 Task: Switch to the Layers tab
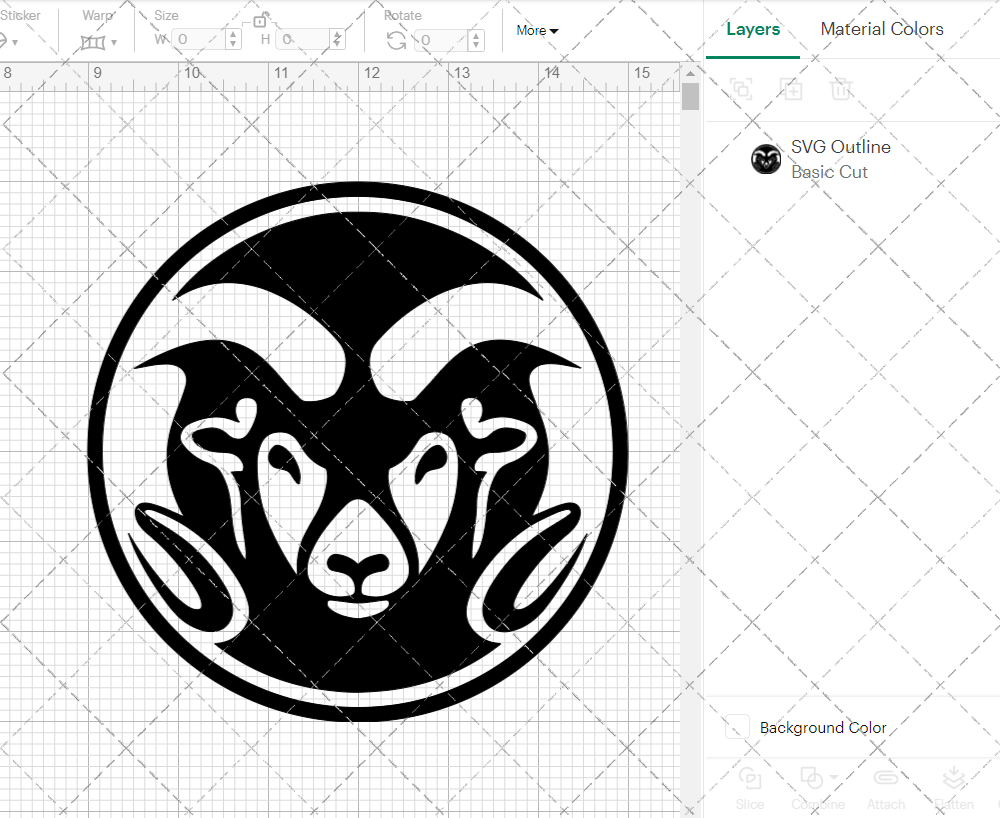point(753,29)
